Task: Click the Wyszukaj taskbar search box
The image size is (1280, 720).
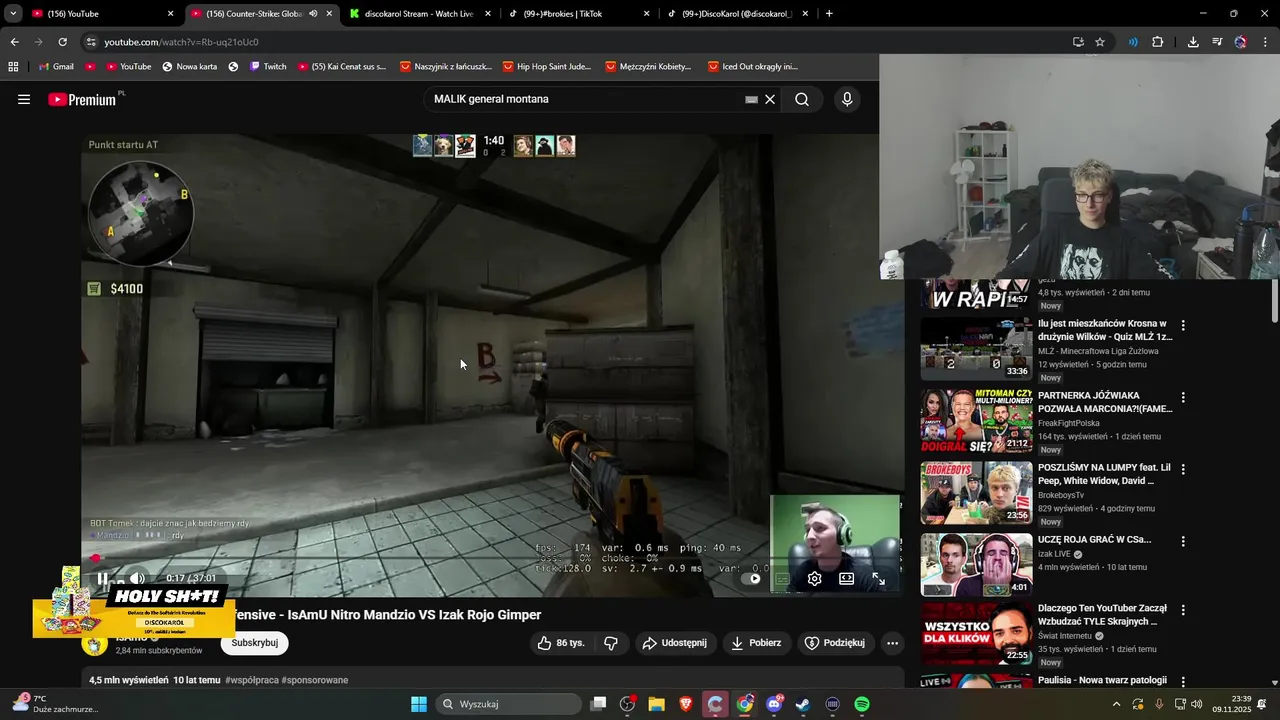Action: [x=509, y=704]
